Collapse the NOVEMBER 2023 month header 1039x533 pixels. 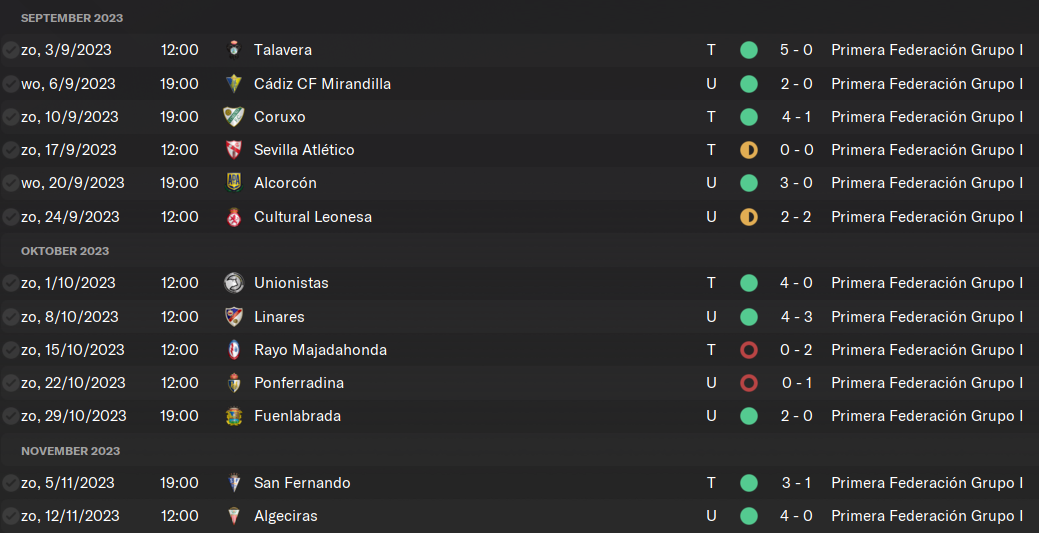[x=70, y=451]
